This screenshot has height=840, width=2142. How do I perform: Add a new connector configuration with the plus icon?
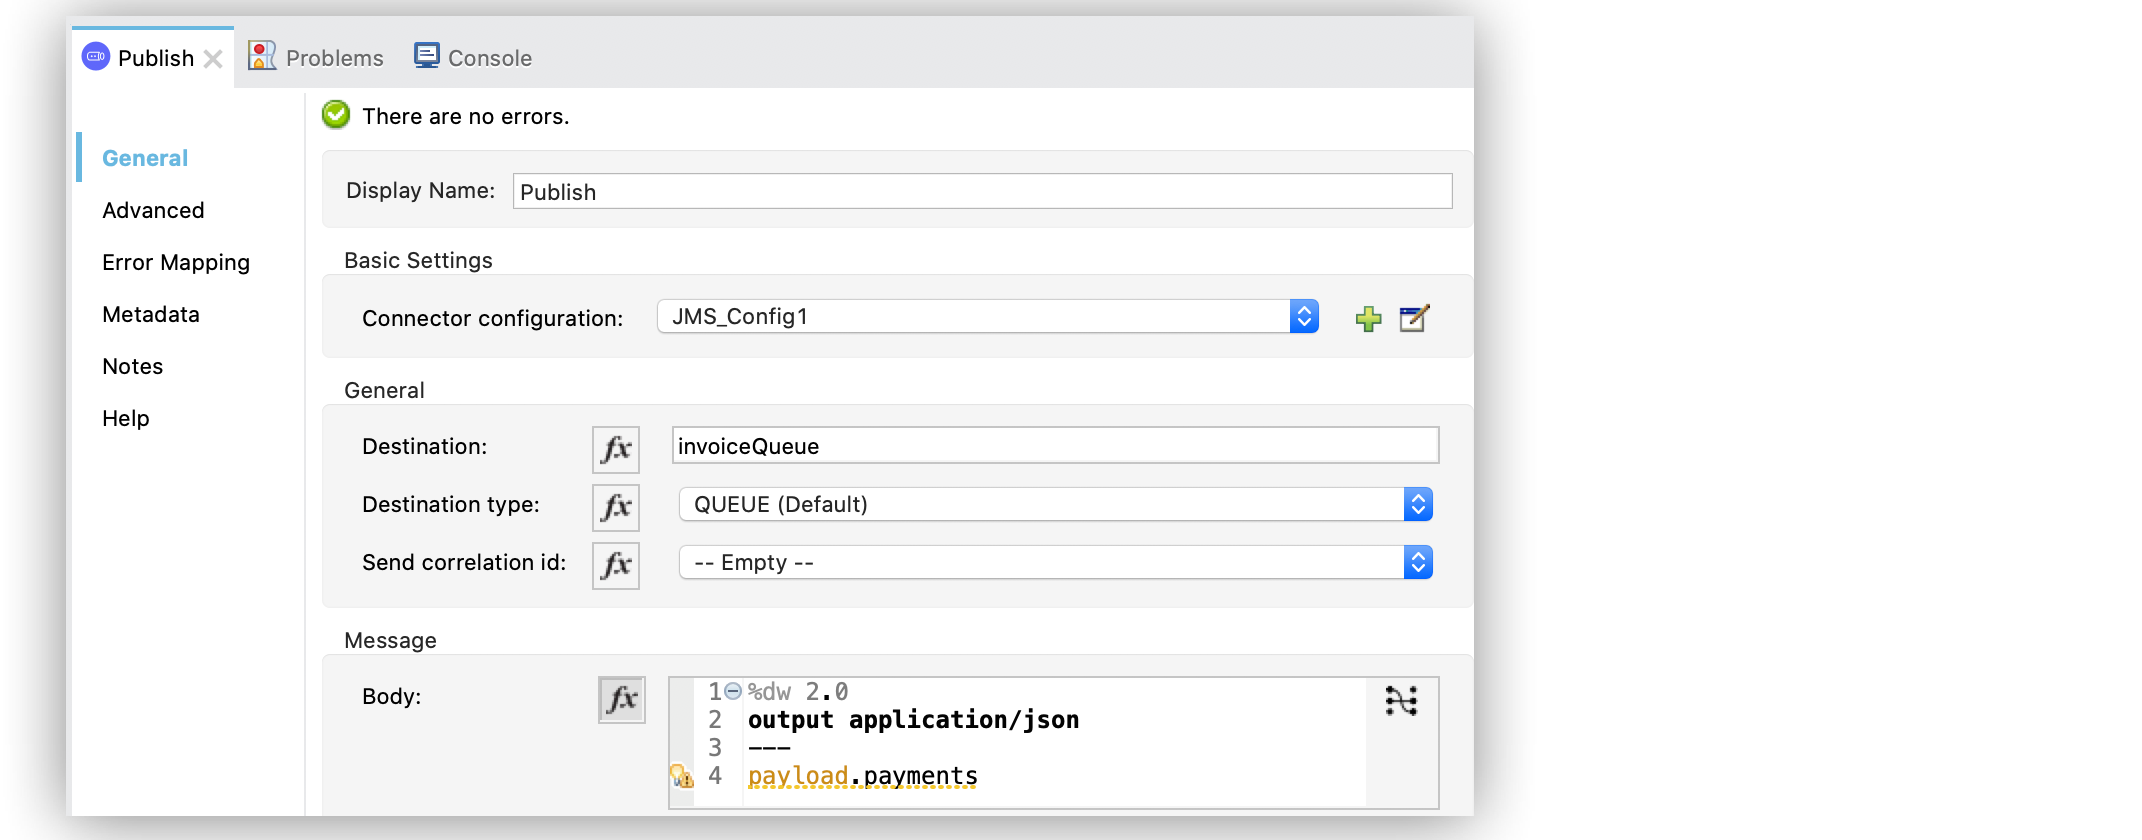pyautogui.click(x=1368, y=318)
